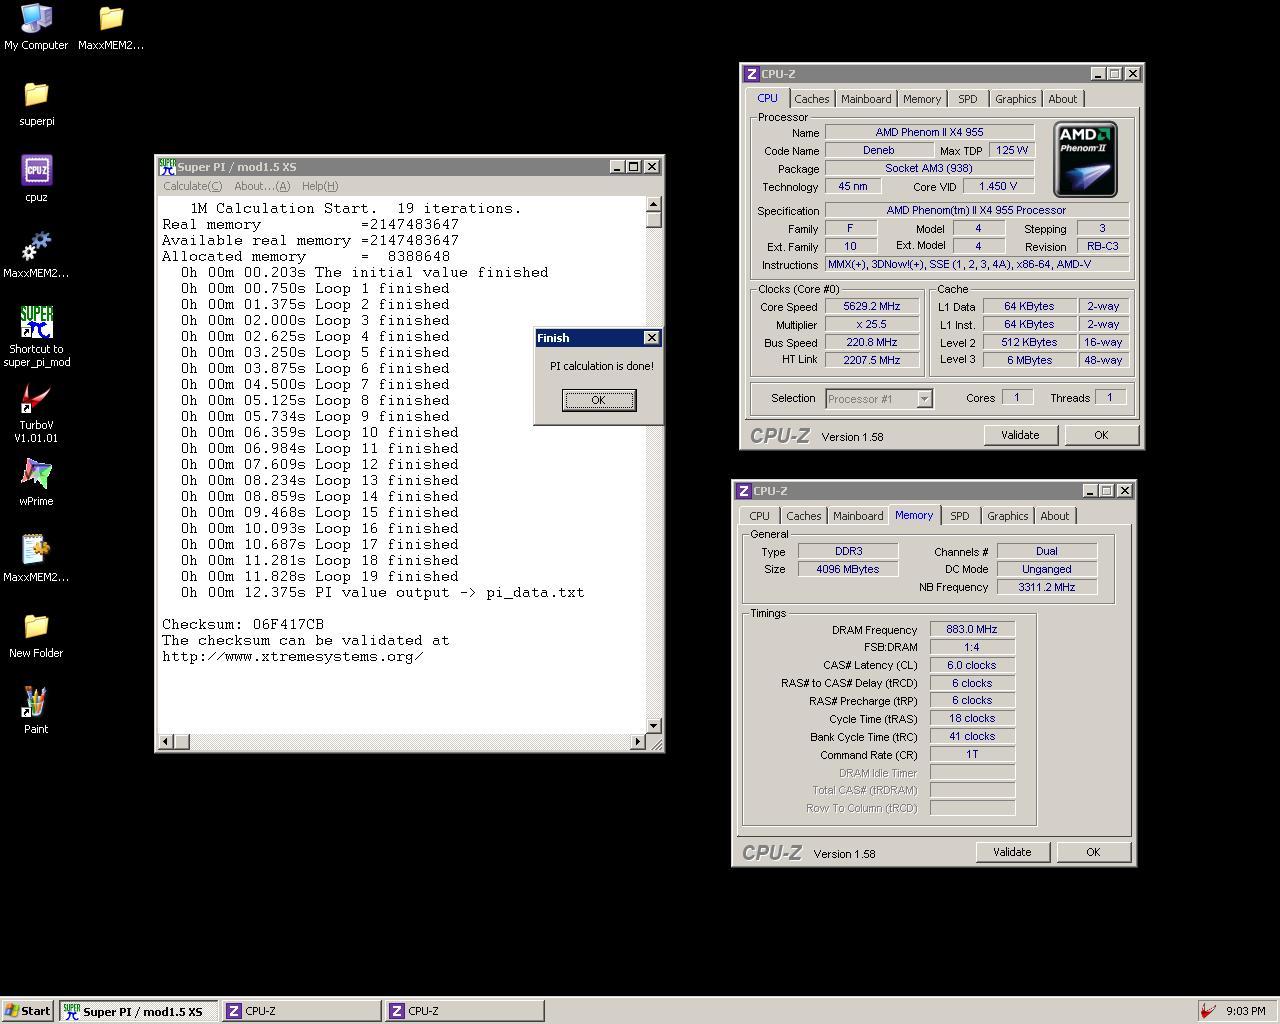The width and height of the screenshot is (1280, 1024).
Task: Select About tab in lower CPU-Z window
Action: pyautogui.click(x=1055, y=516)
